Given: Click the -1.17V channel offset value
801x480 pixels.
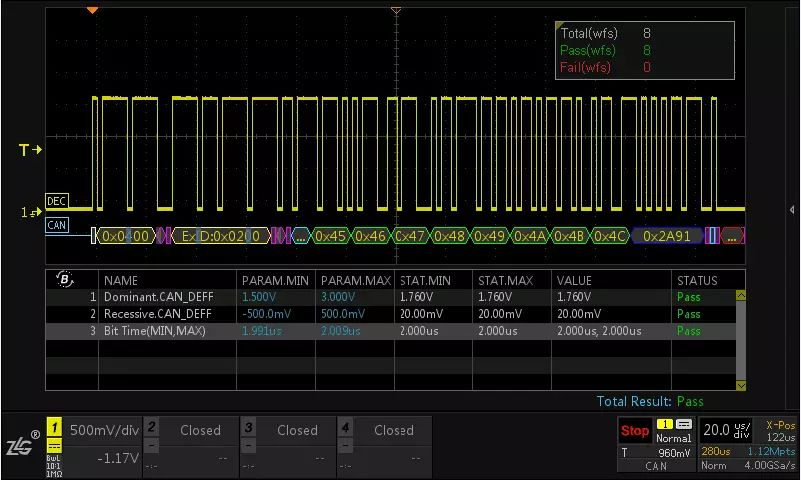Looking at the screenshot, I should point(117,458).
